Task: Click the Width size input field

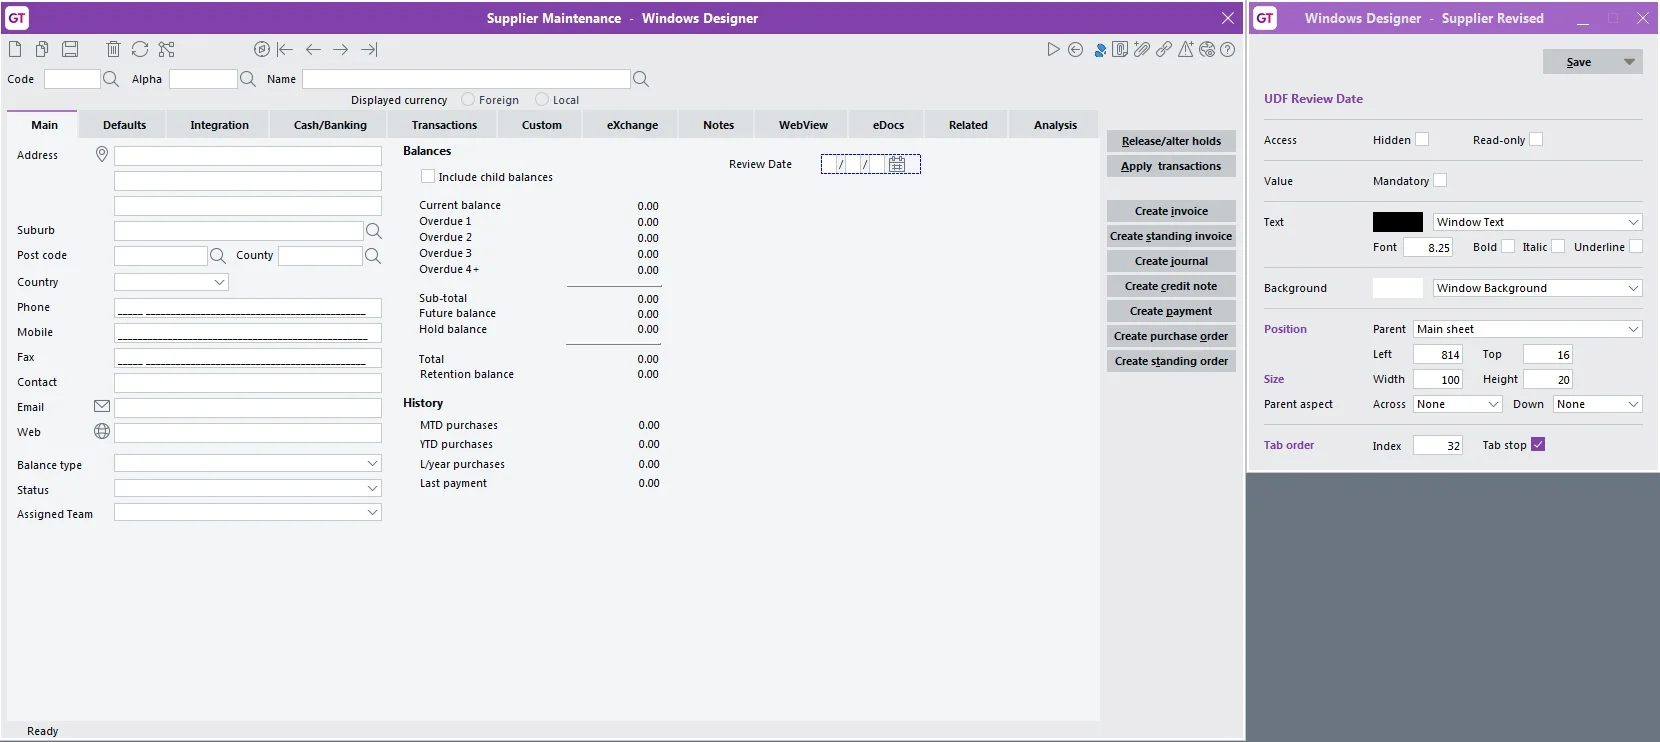Action: pyautogui.click(x=1438, y=379)
